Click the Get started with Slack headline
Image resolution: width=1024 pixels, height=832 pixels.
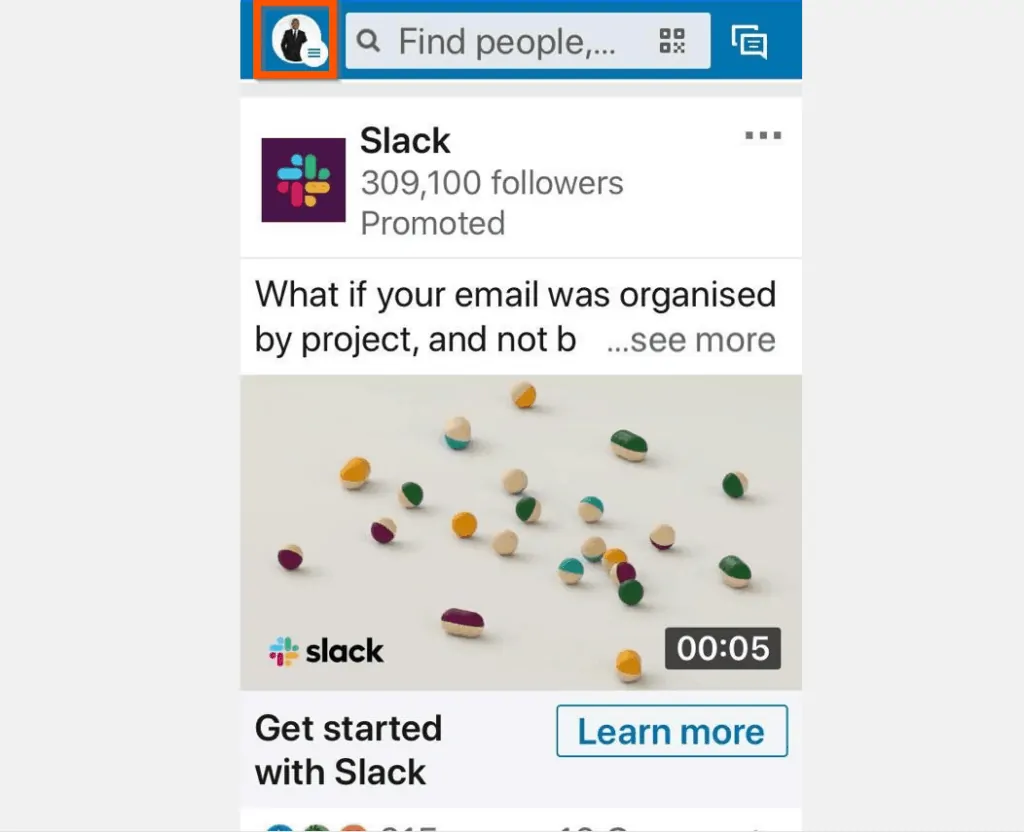click(349, 750)
